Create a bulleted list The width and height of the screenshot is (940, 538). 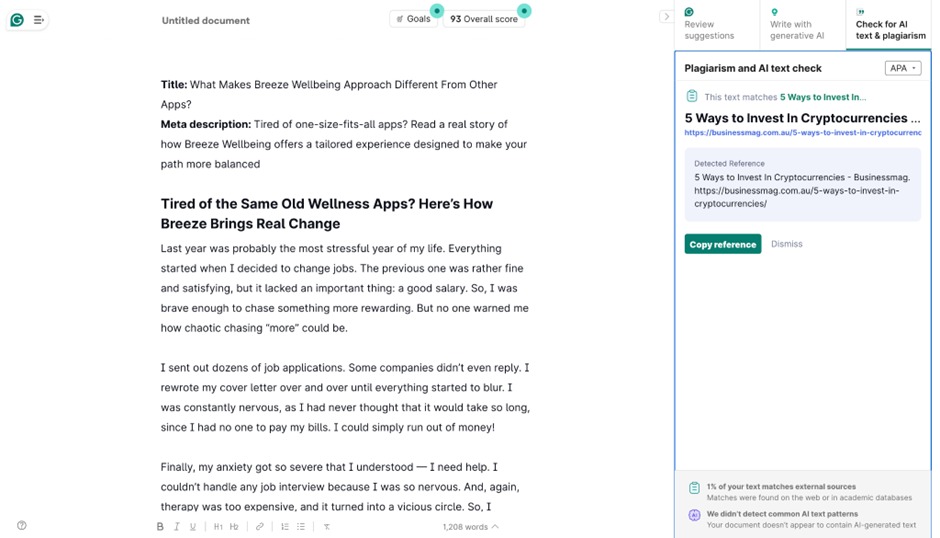[x=301, y=526]
